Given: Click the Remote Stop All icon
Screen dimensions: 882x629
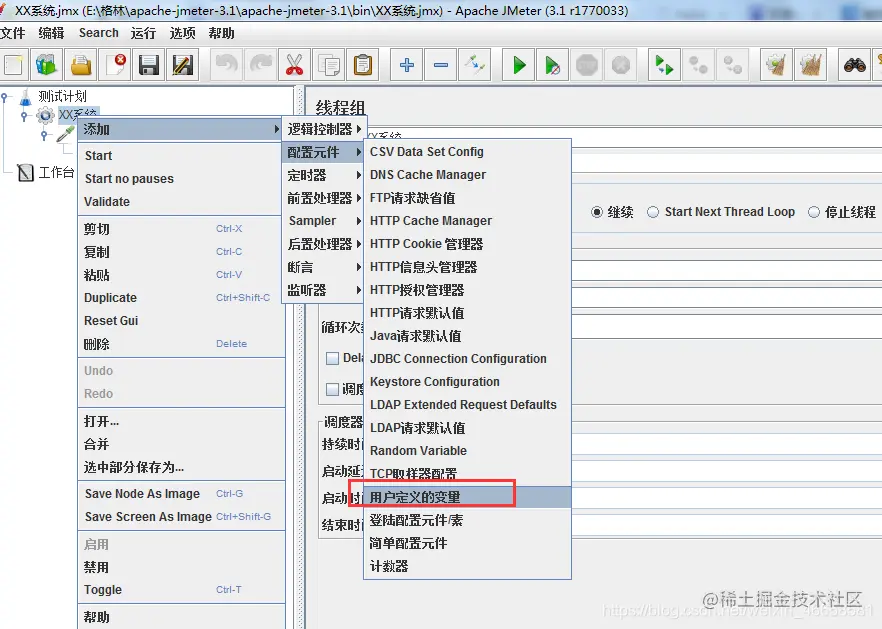Looking at the screenshot, I should point(699,65).
